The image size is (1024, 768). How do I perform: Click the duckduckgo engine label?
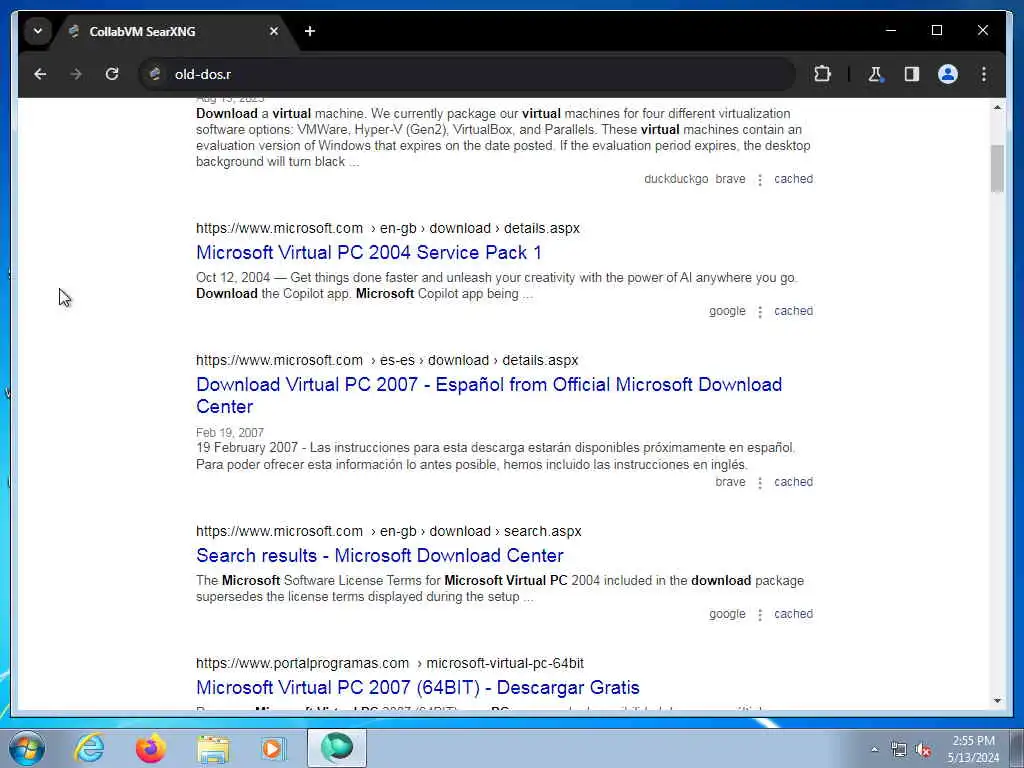pos(676,179)
